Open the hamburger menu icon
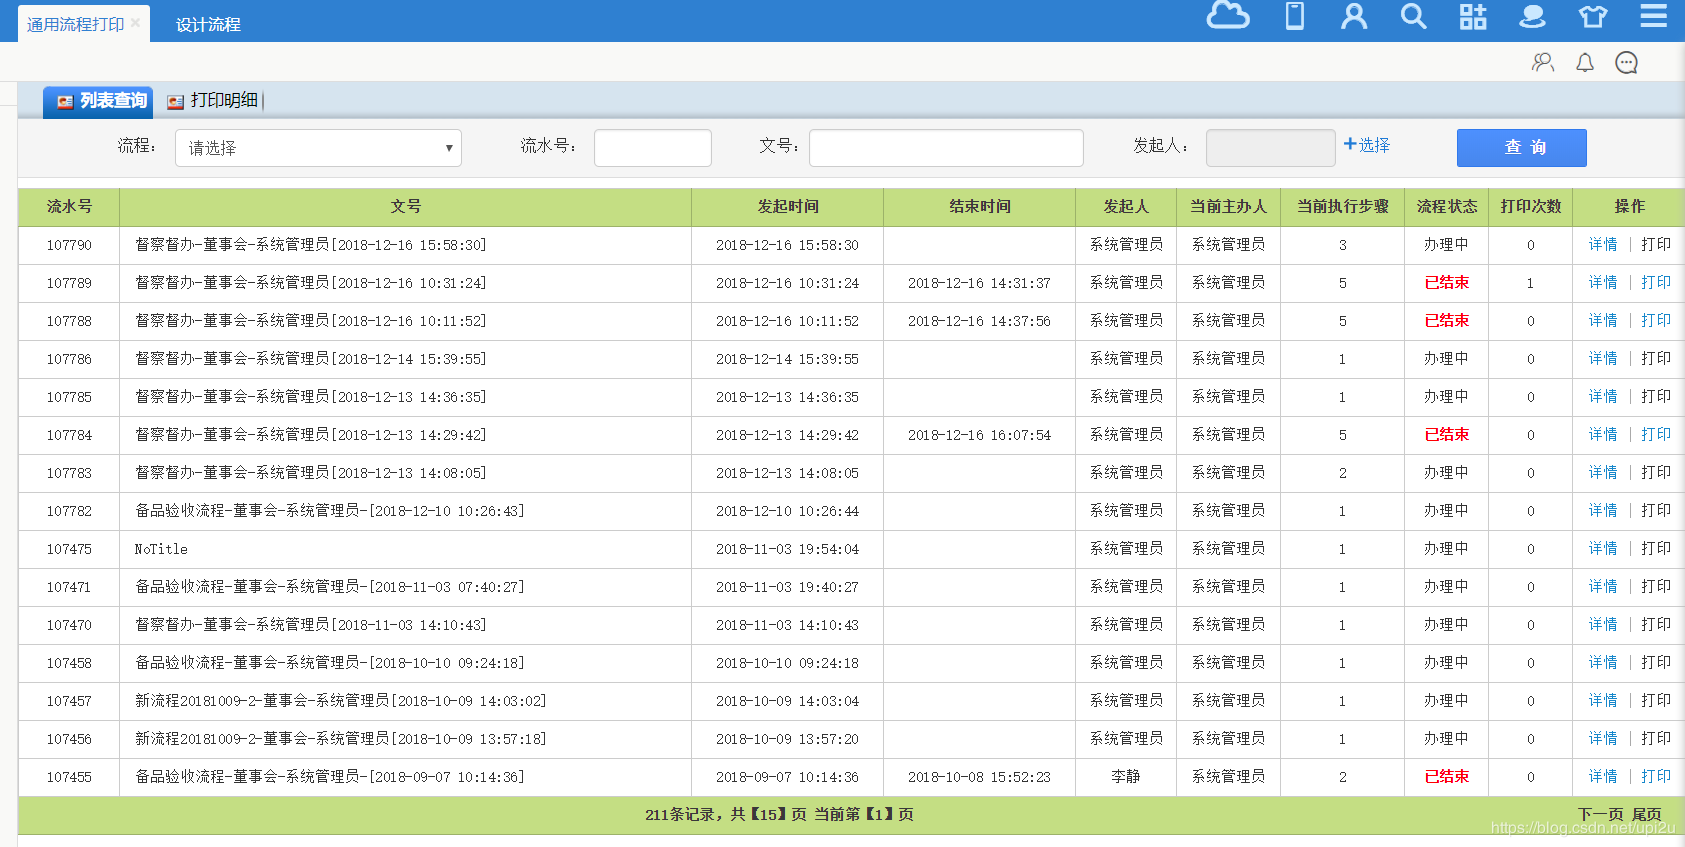1685x847 pixels. pos(1654,16)
